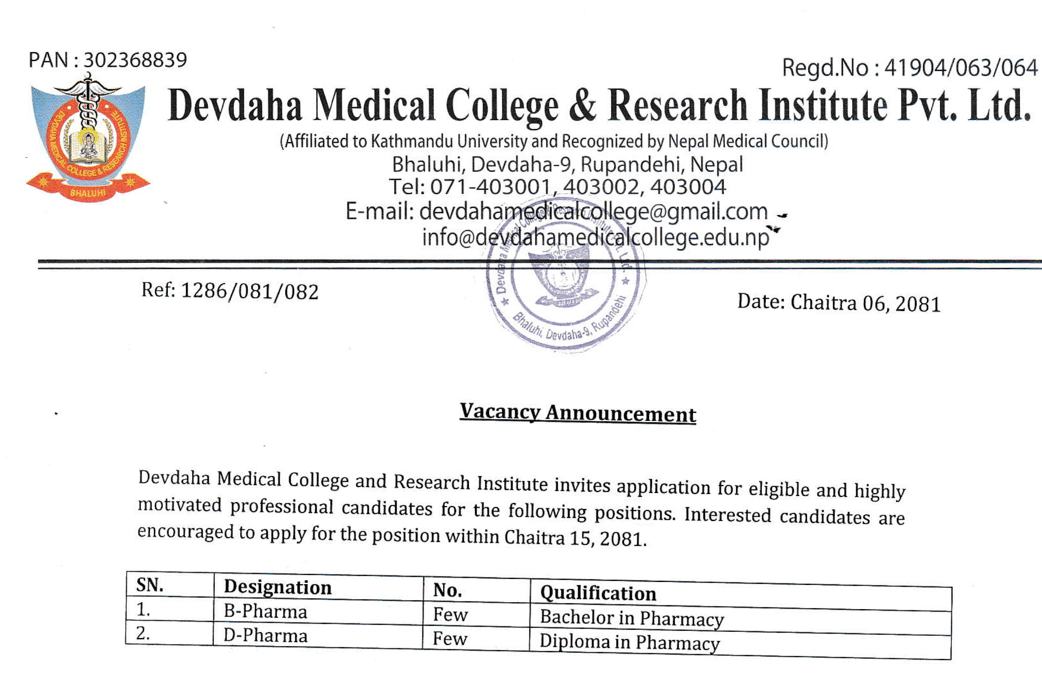Image resolution: width=1042 pixels, height=695 pixels.
Task: Select the PAN number at top left
Action: point(108,60)
